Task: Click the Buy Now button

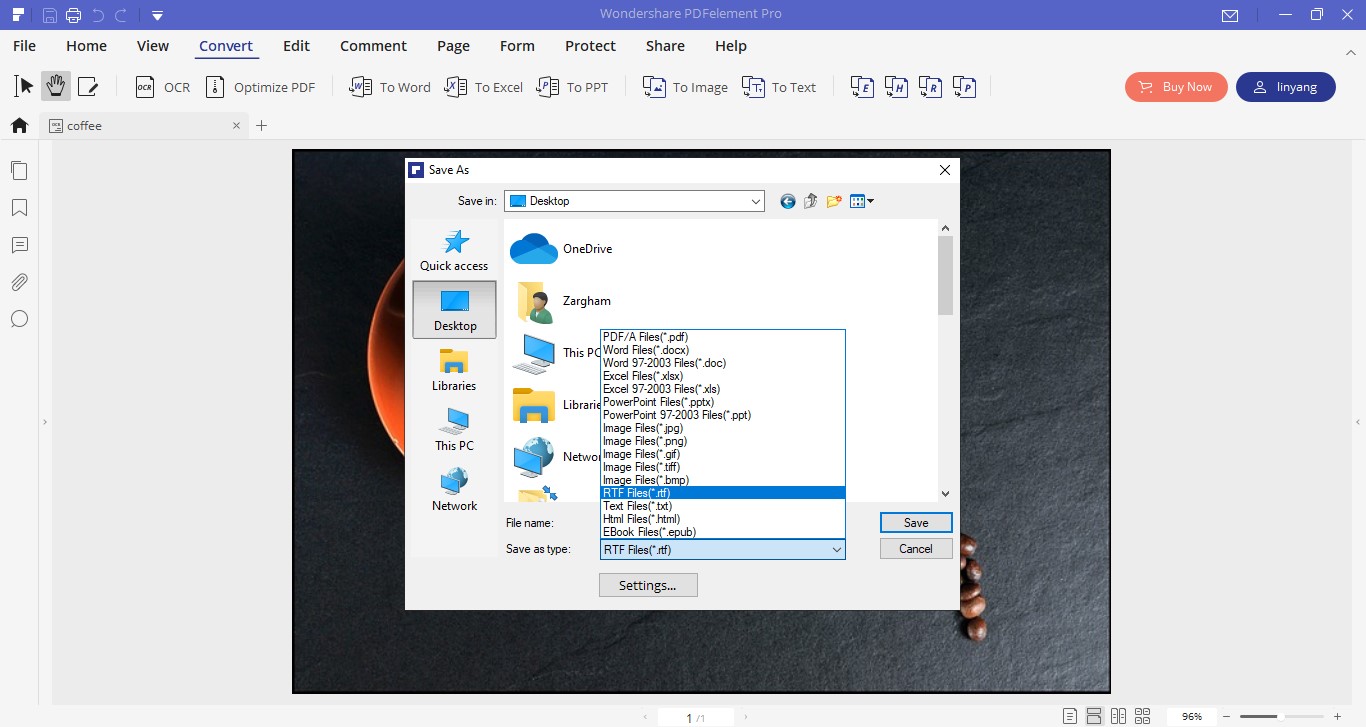Action: coord(1175,87)
